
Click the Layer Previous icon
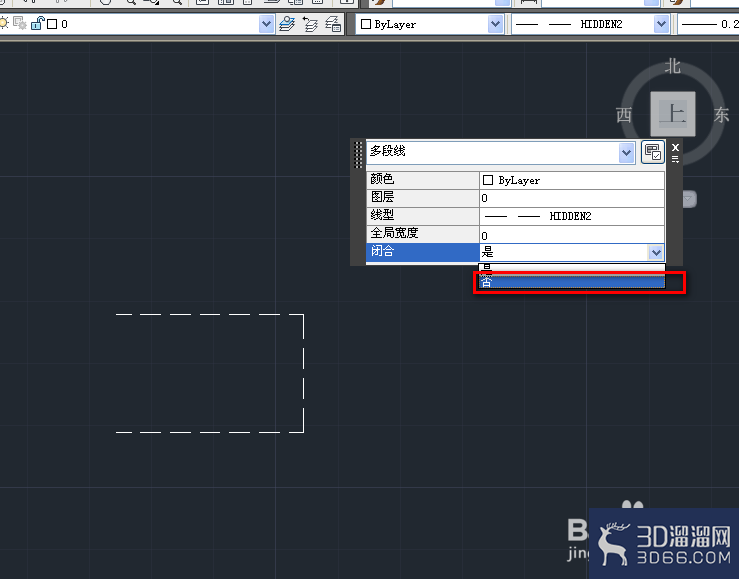310,24
